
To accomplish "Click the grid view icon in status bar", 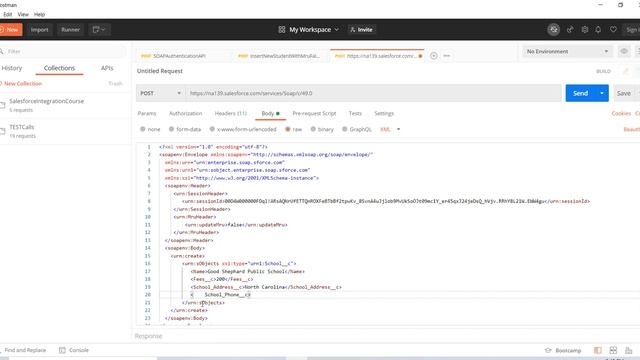I will coord(613,350).
